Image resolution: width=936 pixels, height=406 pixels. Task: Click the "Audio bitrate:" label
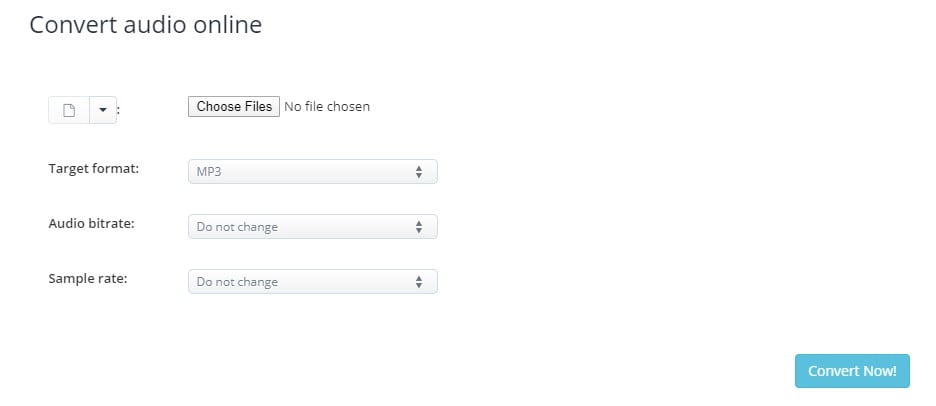91,223
